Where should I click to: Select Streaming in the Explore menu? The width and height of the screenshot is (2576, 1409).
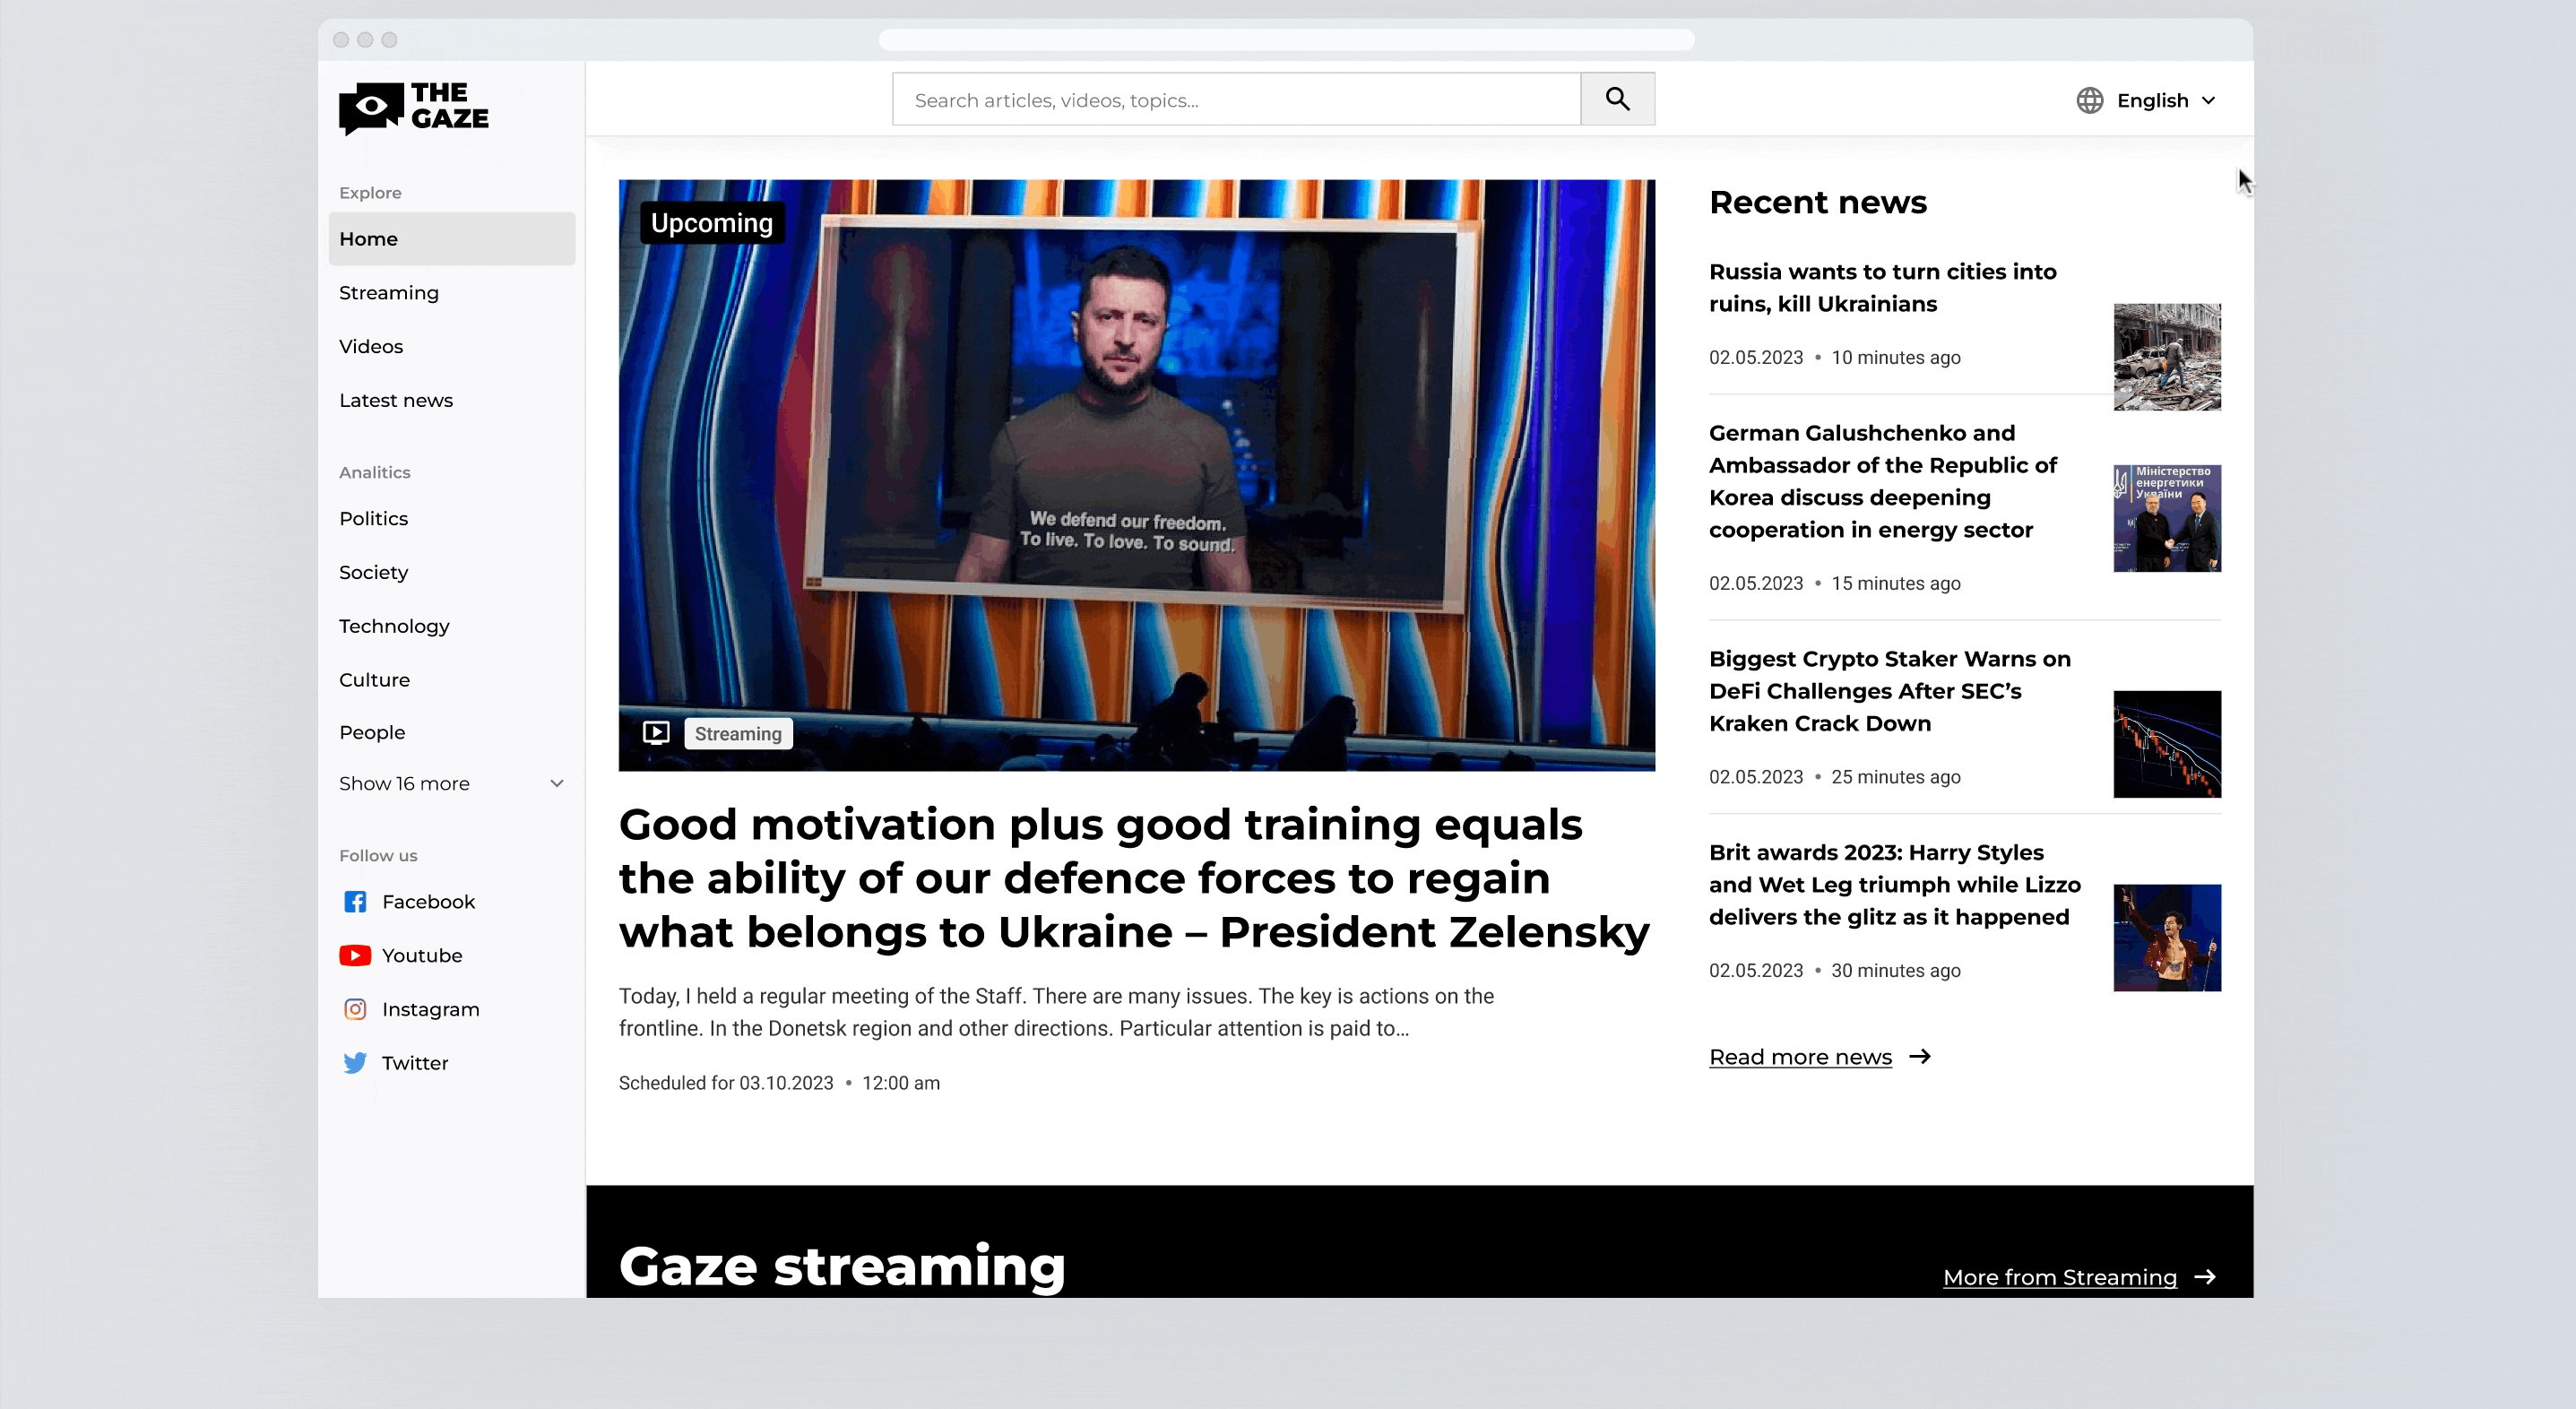click(389, 292)
